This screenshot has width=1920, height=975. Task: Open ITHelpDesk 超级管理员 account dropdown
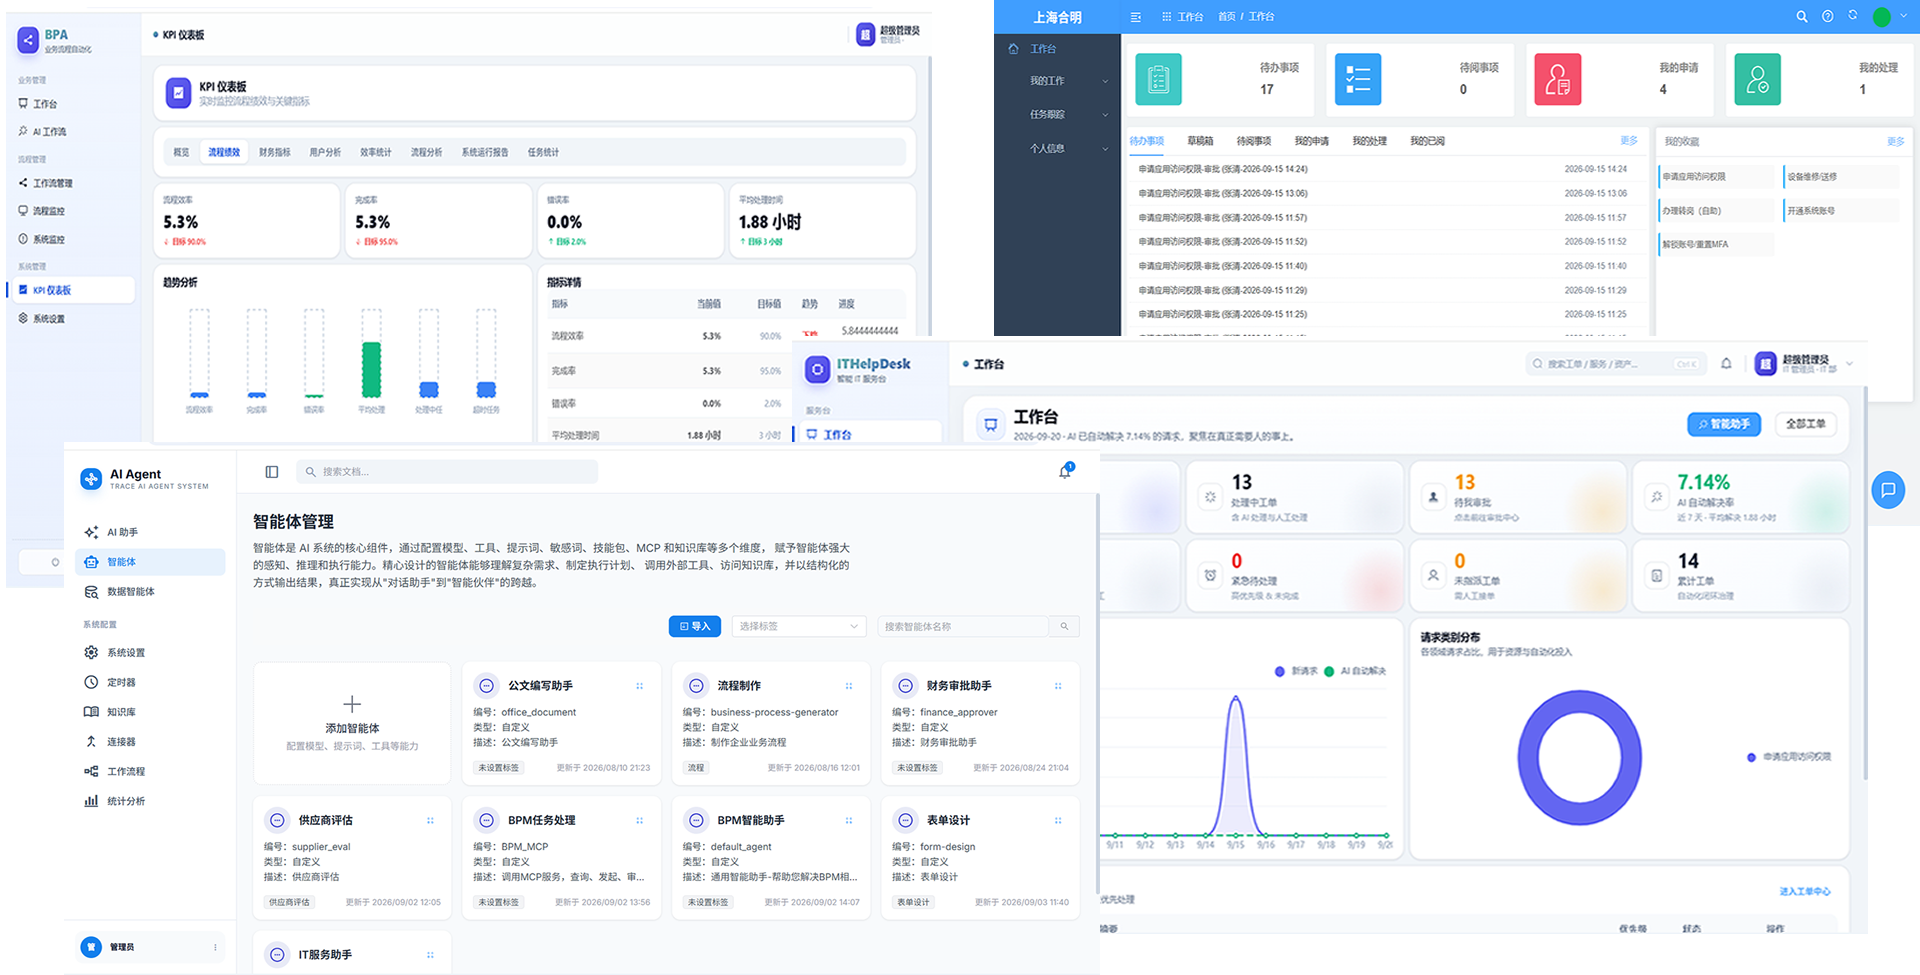click(x=1804, y=364)
